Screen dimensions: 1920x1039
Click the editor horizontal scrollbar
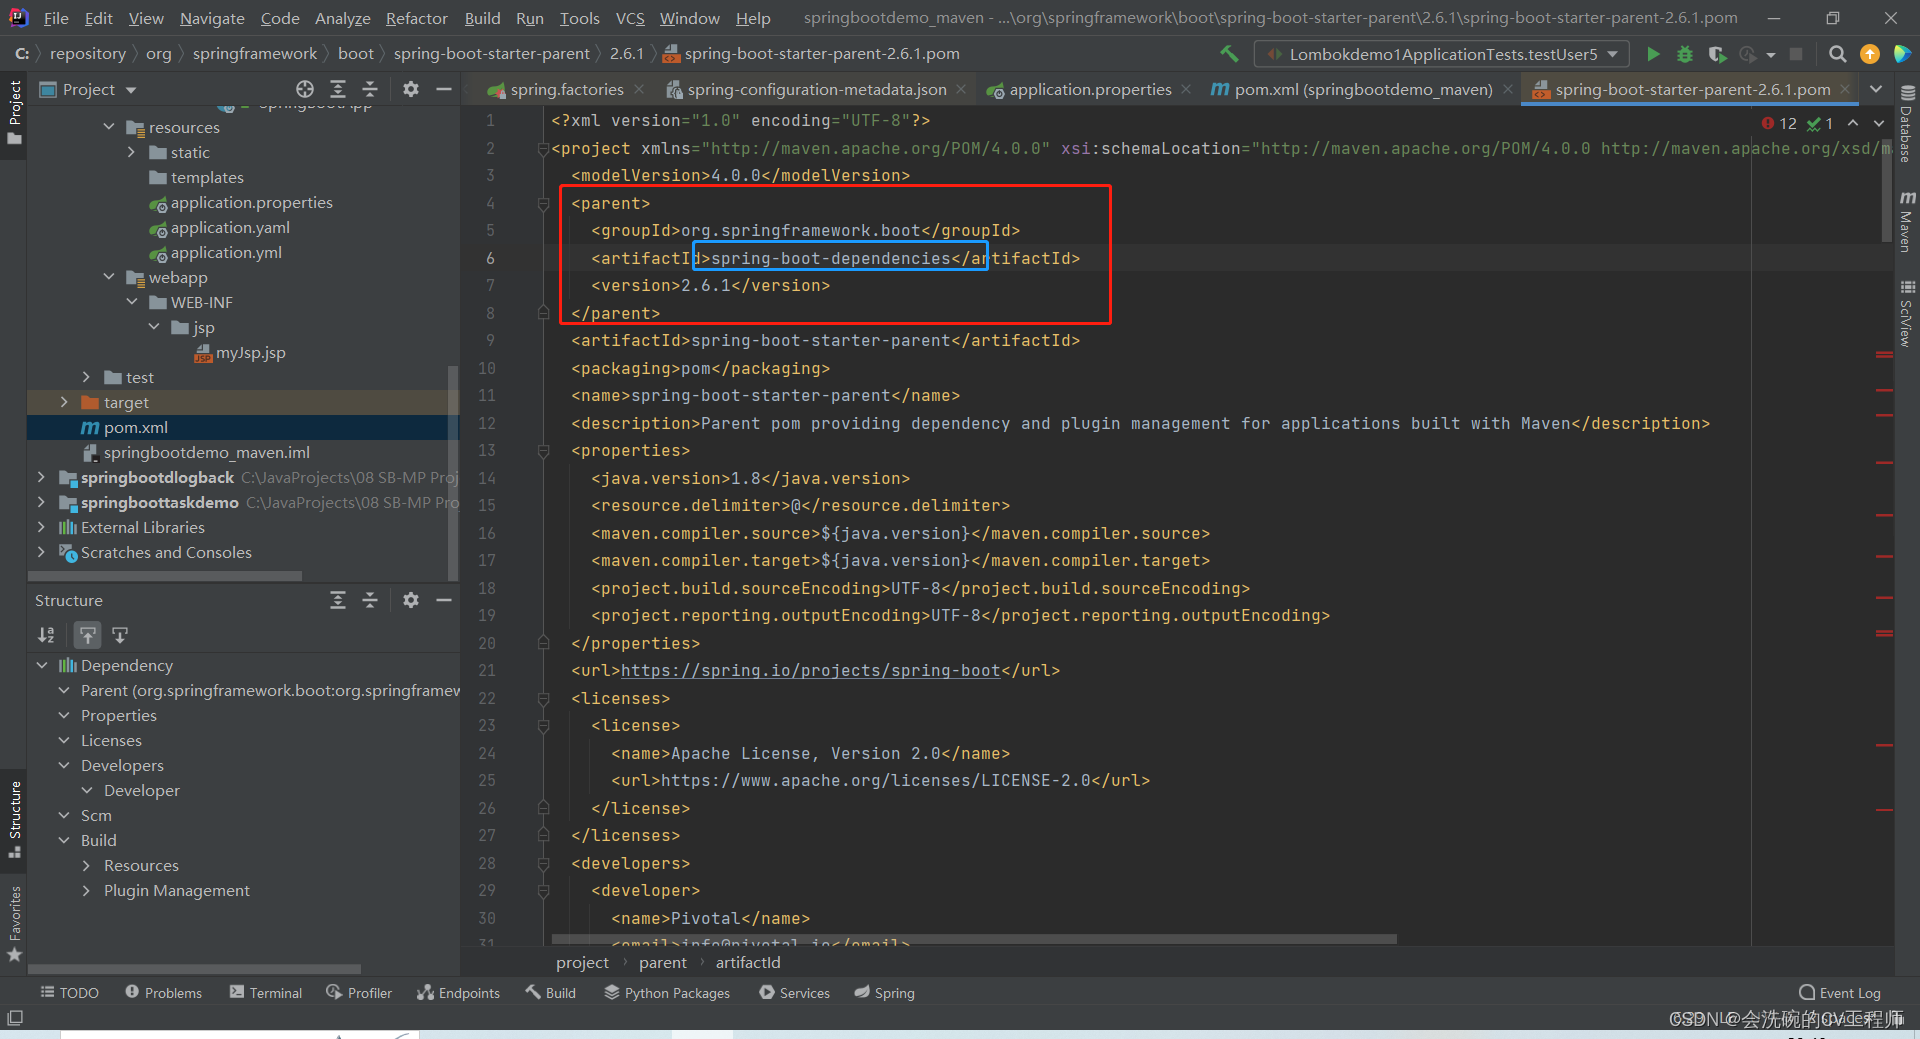point(974,939)
